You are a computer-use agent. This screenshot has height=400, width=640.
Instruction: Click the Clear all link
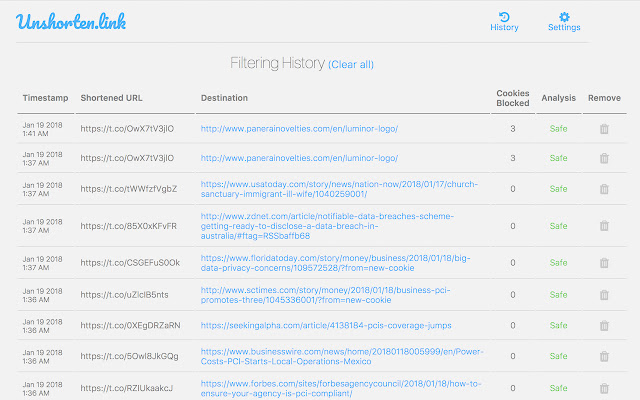click(x=351, y=65)
